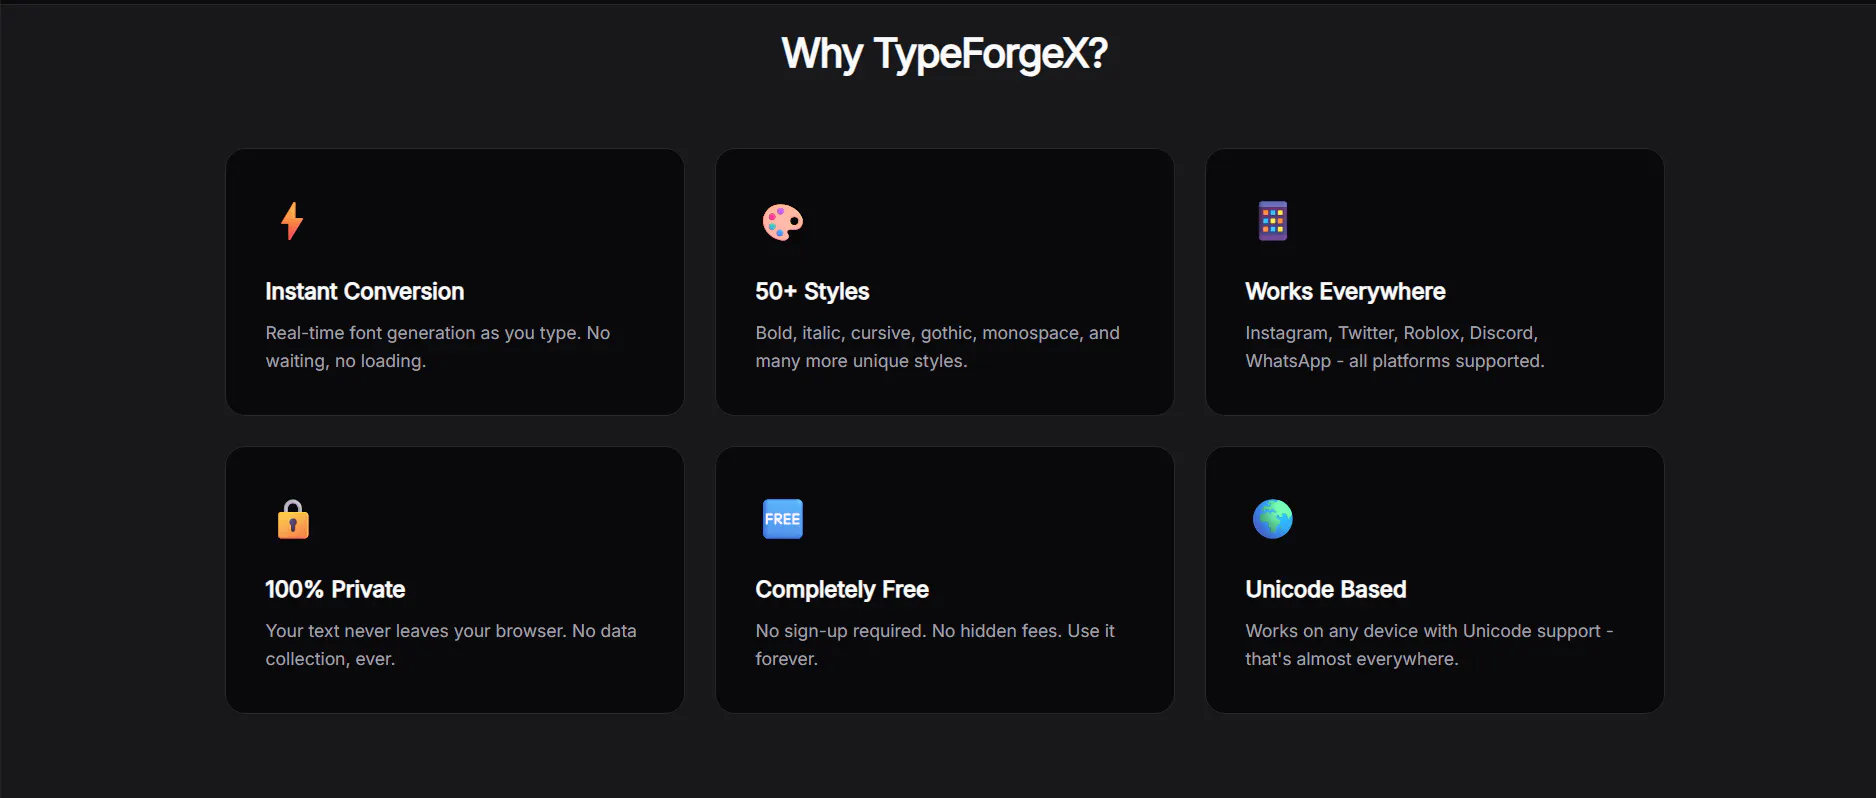The width and height of the screenshot is (1876, 798).
Task: Click the globe icon for Unicode Based
Action: click(1273, 519)
